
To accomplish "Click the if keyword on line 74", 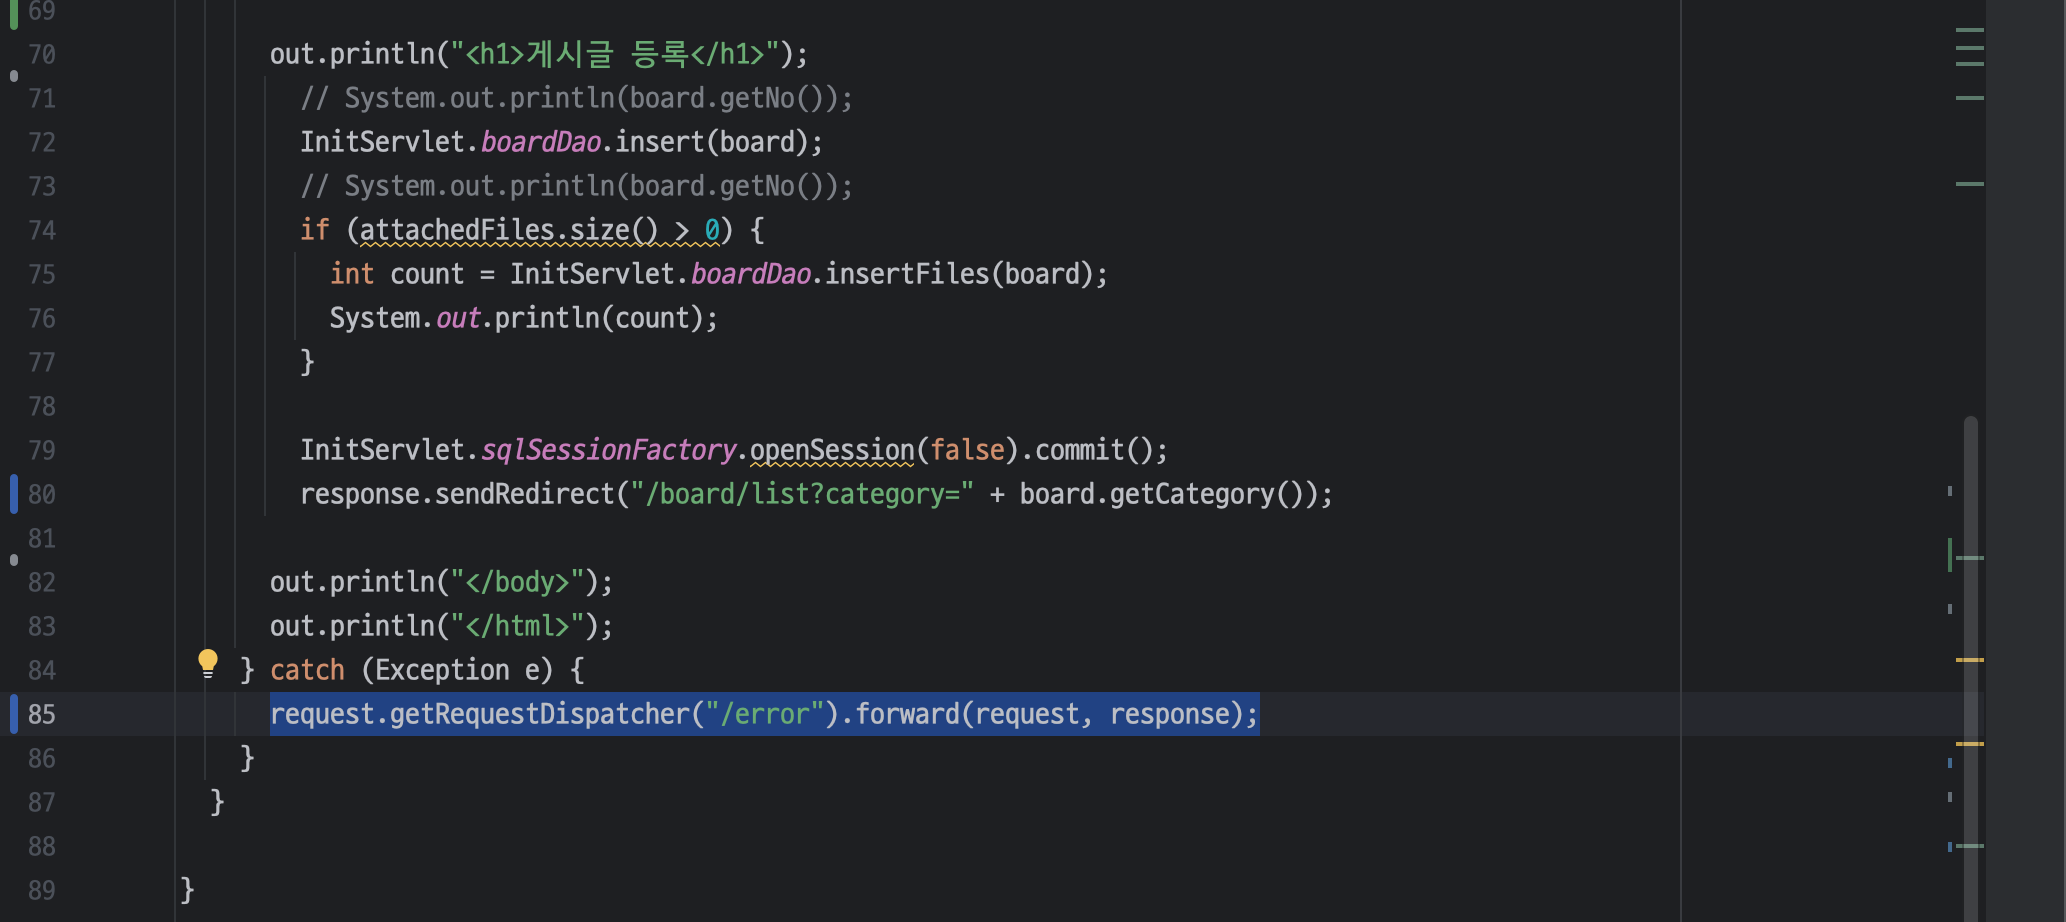I will click(315, 230).
